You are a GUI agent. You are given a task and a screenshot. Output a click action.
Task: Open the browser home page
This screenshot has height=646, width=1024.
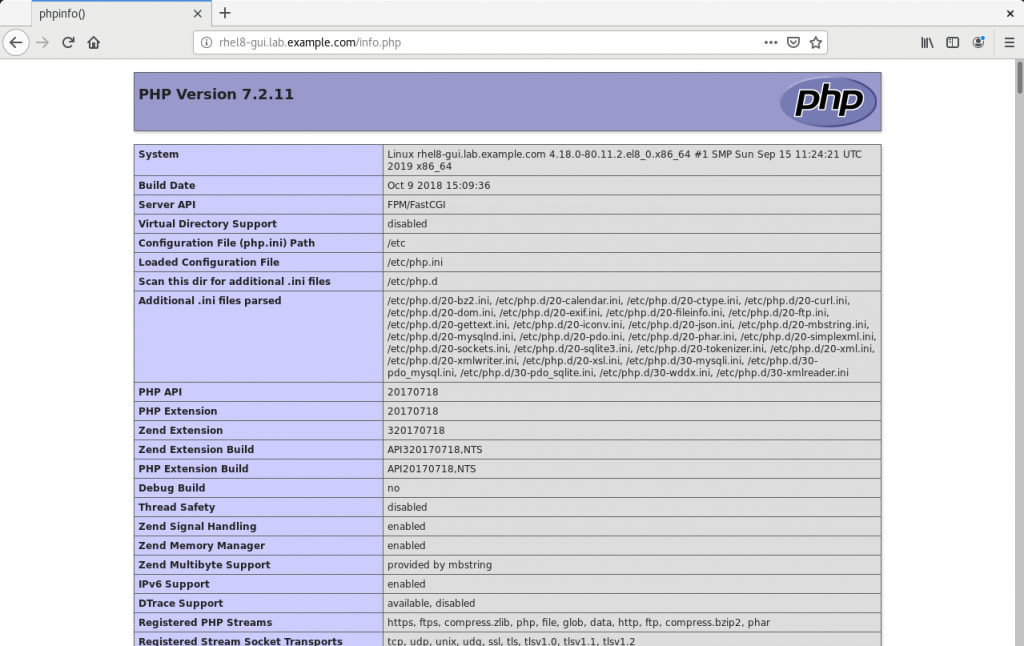(x=93, y=42)
